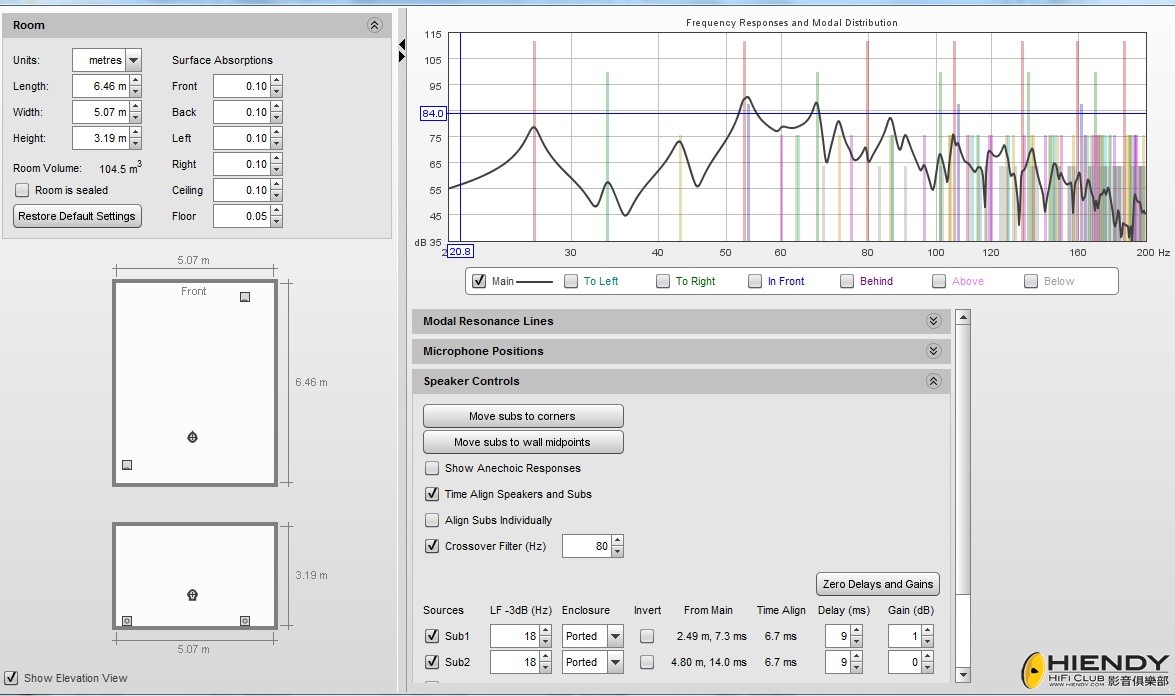Collapse the Room panel with chevron icon

coord(374,25)
